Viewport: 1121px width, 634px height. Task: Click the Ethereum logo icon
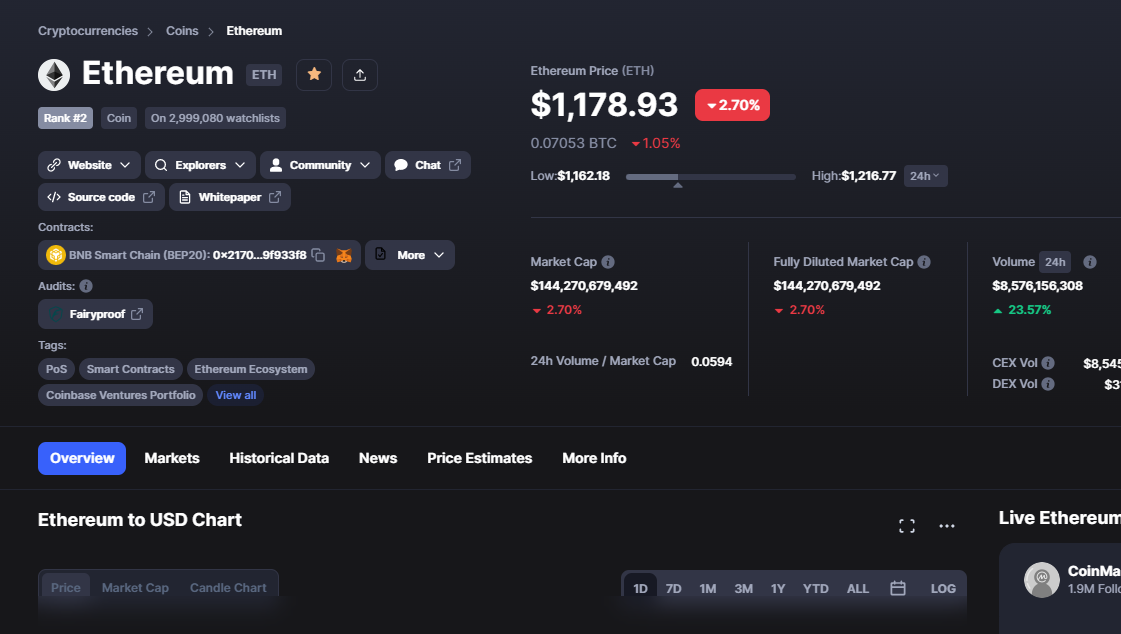[x=54, y=74]
